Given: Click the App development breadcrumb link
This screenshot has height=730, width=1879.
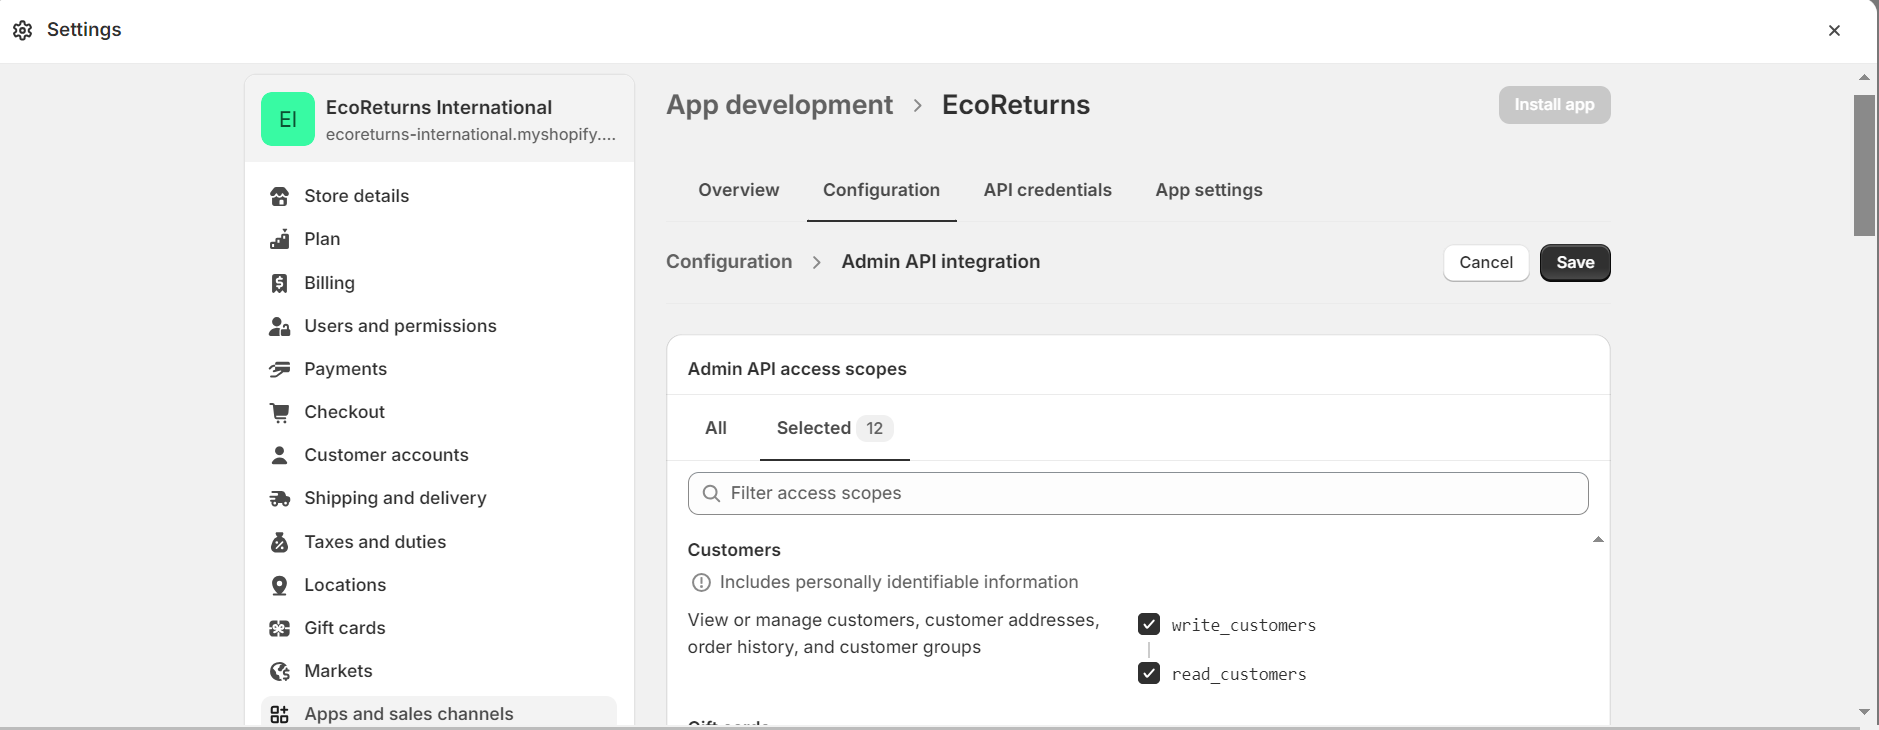Looking at the screenshot, I should coord(779,105).
